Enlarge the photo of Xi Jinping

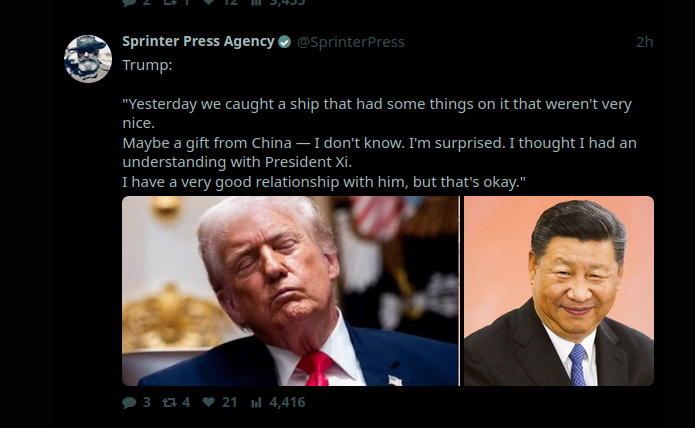coord(558,291)
